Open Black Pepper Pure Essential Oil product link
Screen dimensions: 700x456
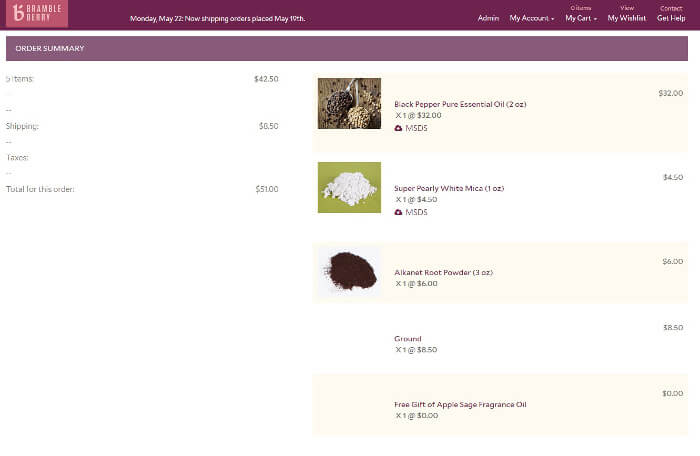pos(461,104)
